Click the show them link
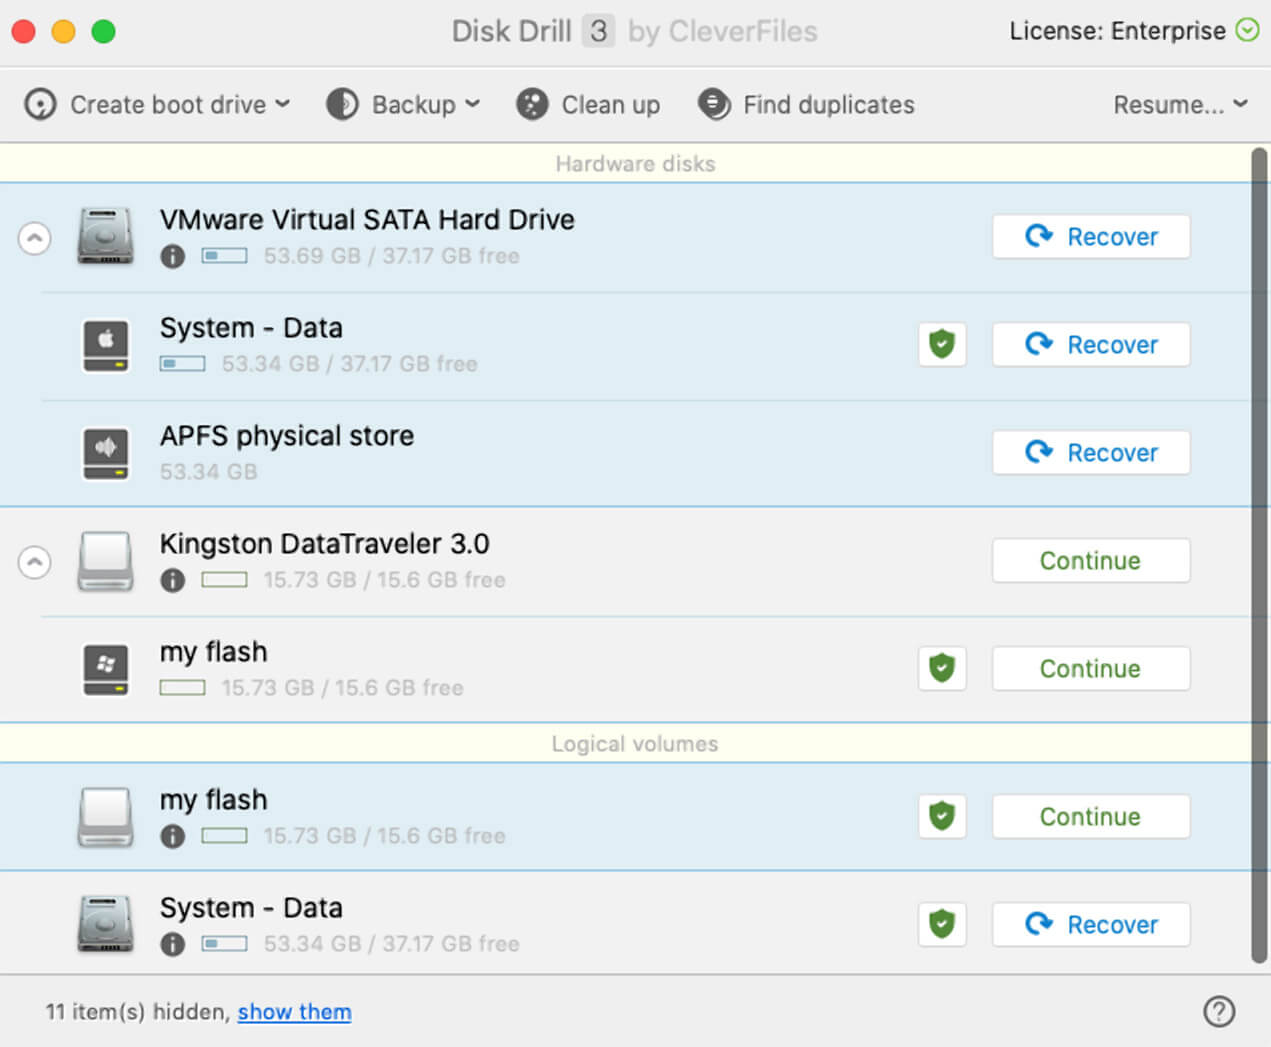The height and width of the screenshot is (1047, 1271). (294, 1012)
